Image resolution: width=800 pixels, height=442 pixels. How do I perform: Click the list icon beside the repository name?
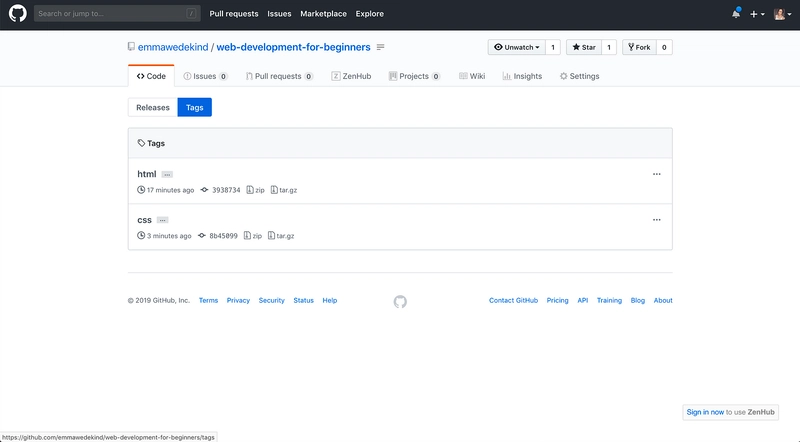click(x=380, y=47)
